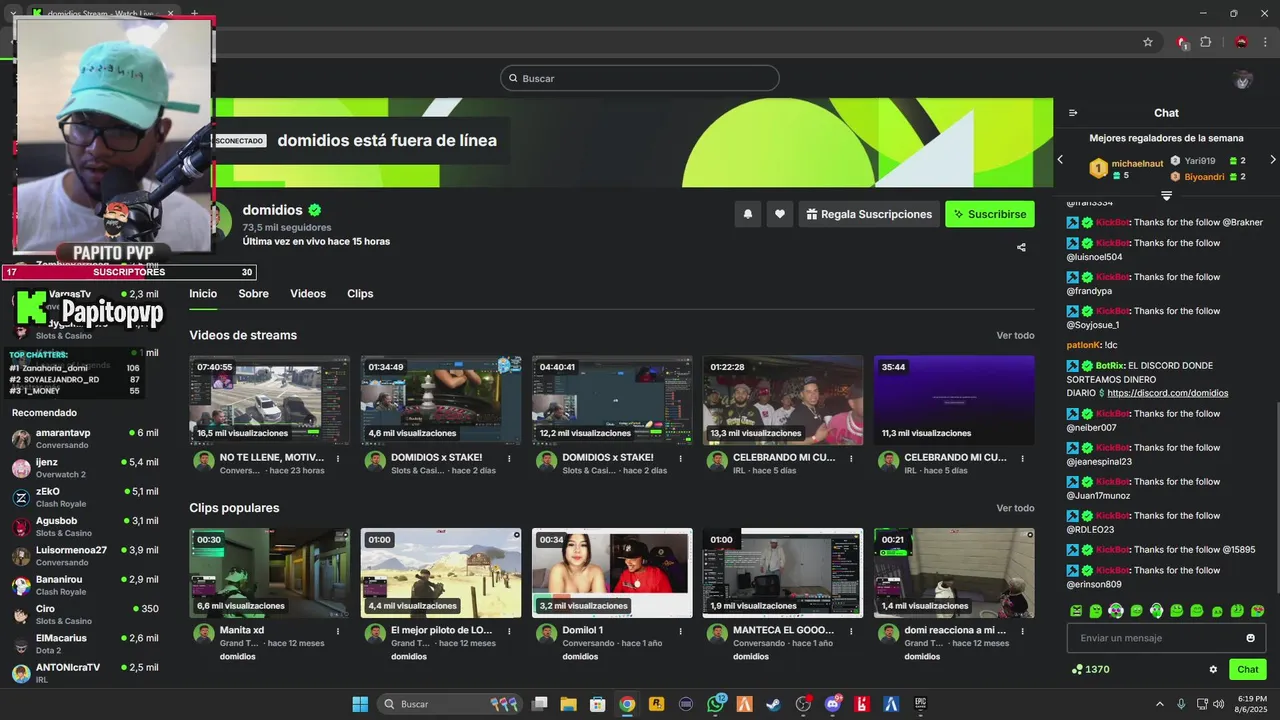The image size is (1280, 720).
Task: Click the notification bell icon for domidios
Action: click(747, 214)
